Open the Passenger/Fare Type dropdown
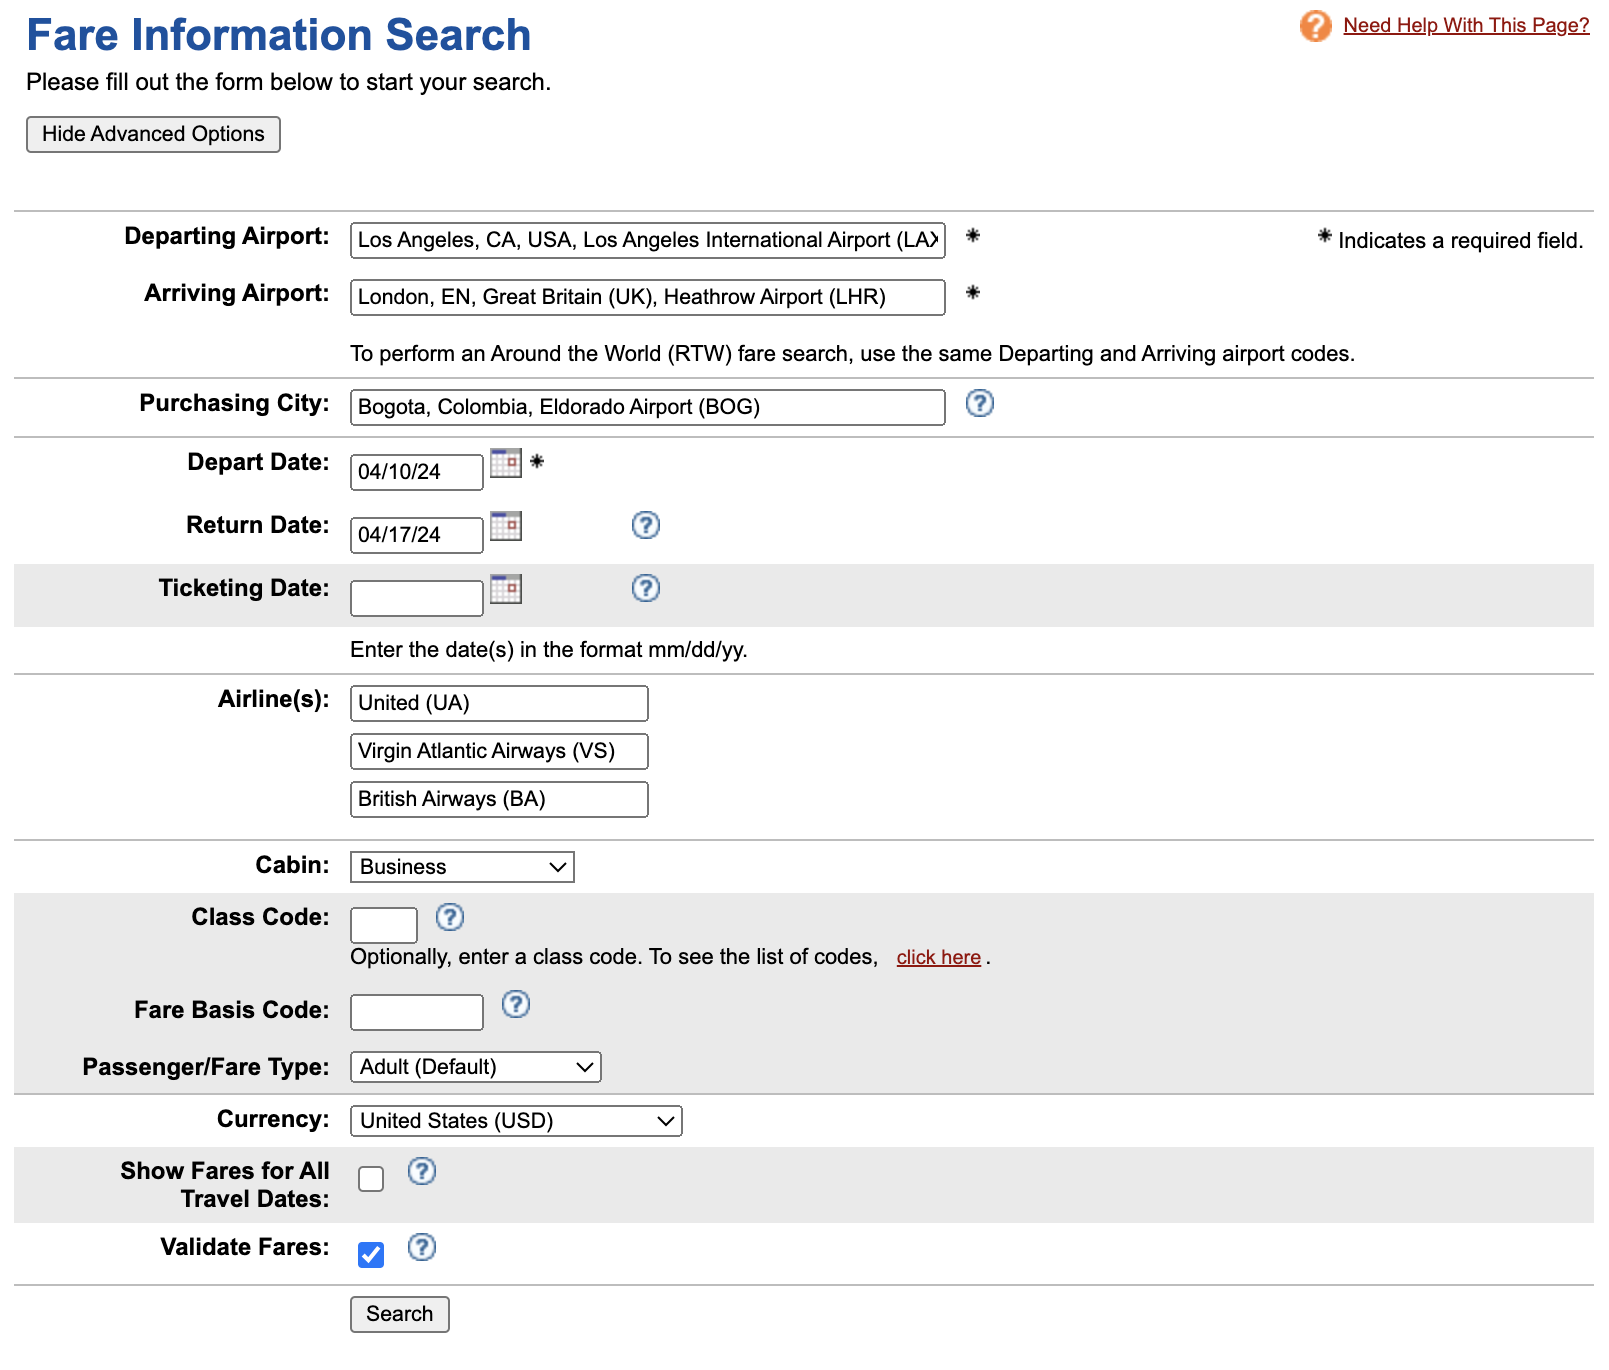 [476, 1067]
